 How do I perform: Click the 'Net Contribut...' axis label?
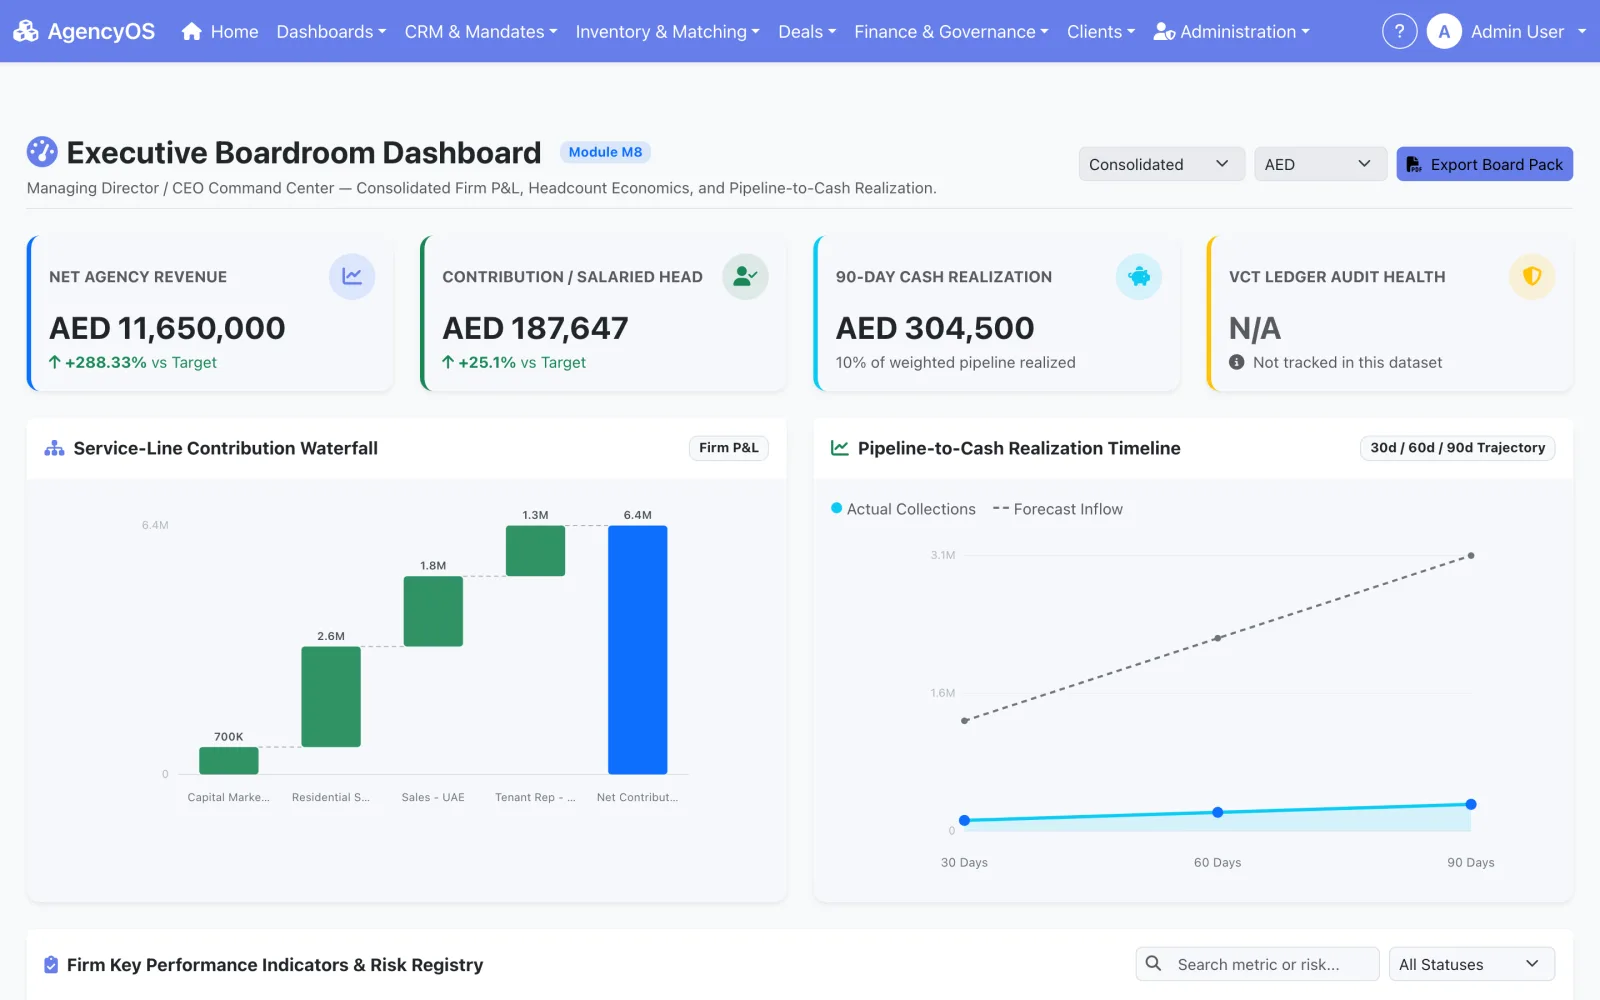tap(637, 797)
